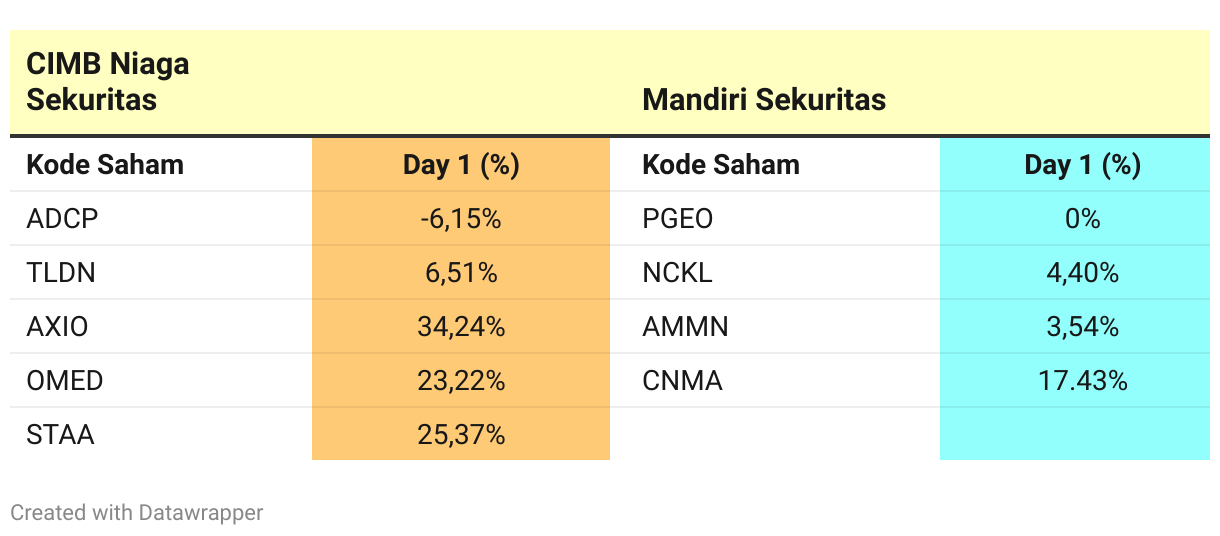Screen dimensions: 1220x536
Task: Select the CNMA stock code cell
Action: coord(682,381)
